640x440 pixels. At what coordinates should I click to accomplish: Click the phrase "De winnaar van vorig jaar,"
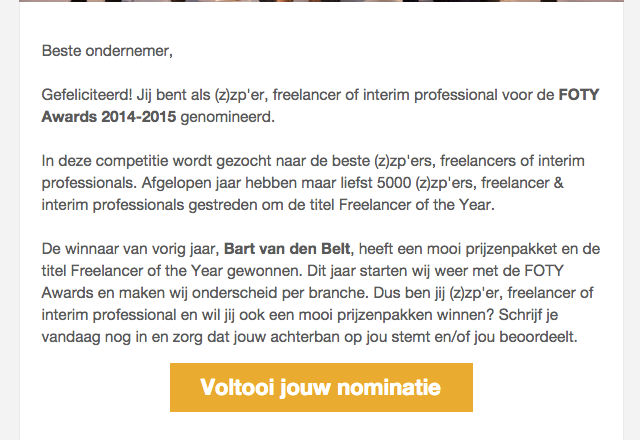click(x=130, y=249)
